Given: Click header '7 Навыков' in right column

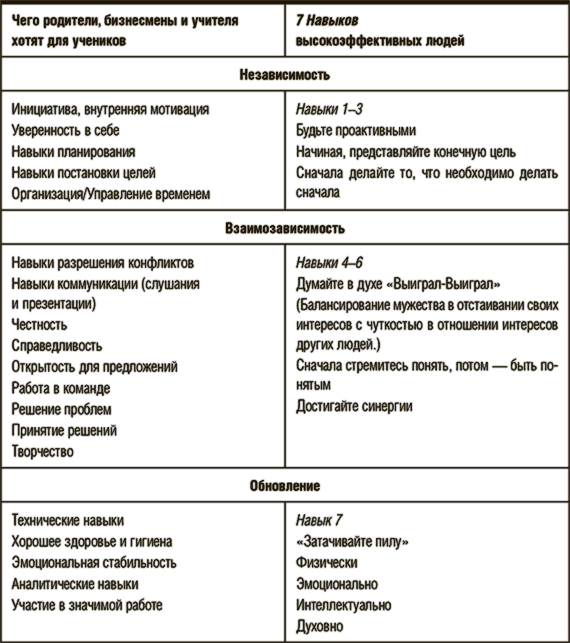Looking at the screenshot, I should pyautogui.click(x=327, y=20).
